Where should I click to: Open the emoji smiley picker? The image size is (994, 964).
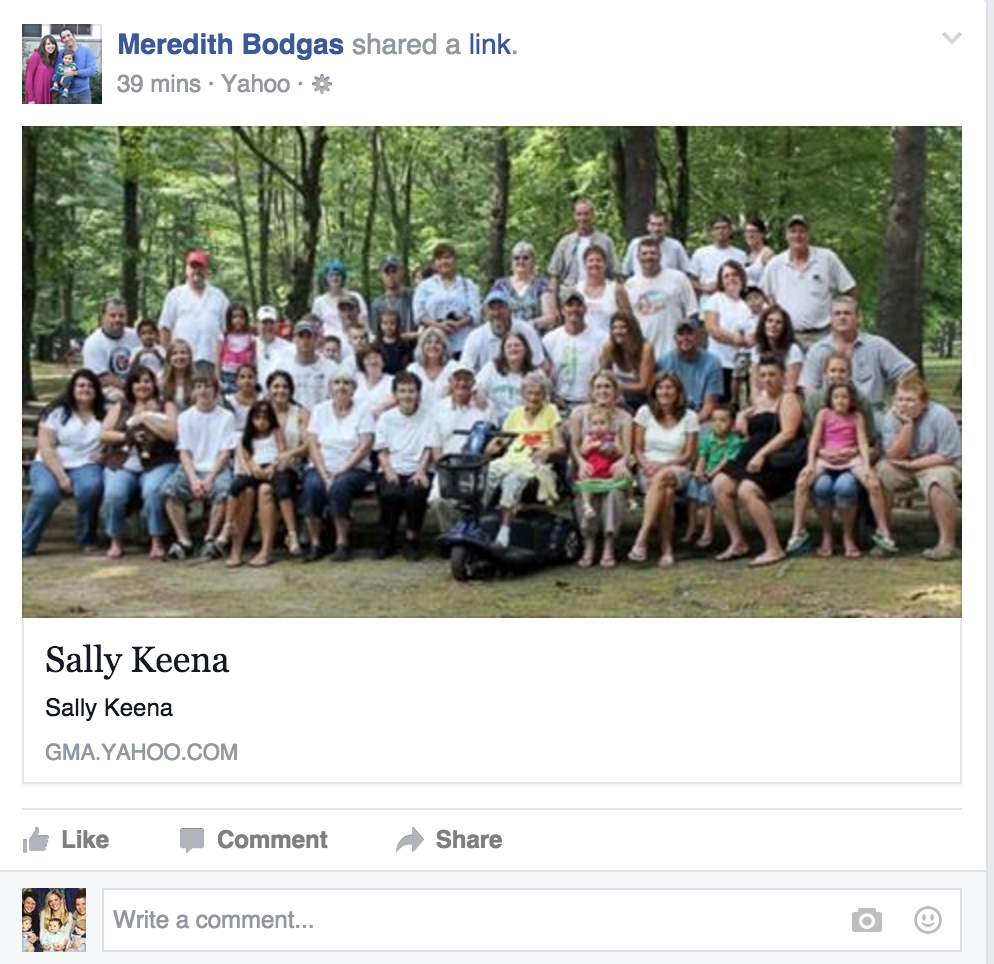[927, 920]
